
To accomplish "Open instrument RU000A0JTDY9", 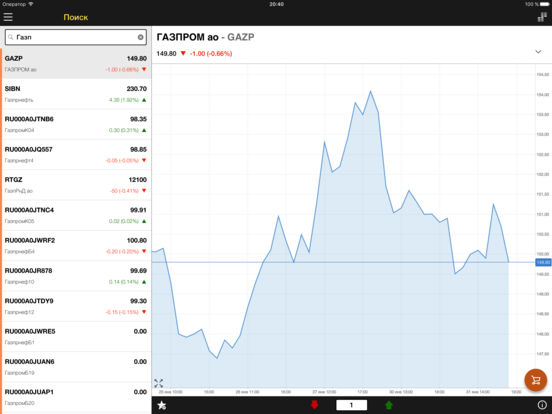I will tap(76, 306).
